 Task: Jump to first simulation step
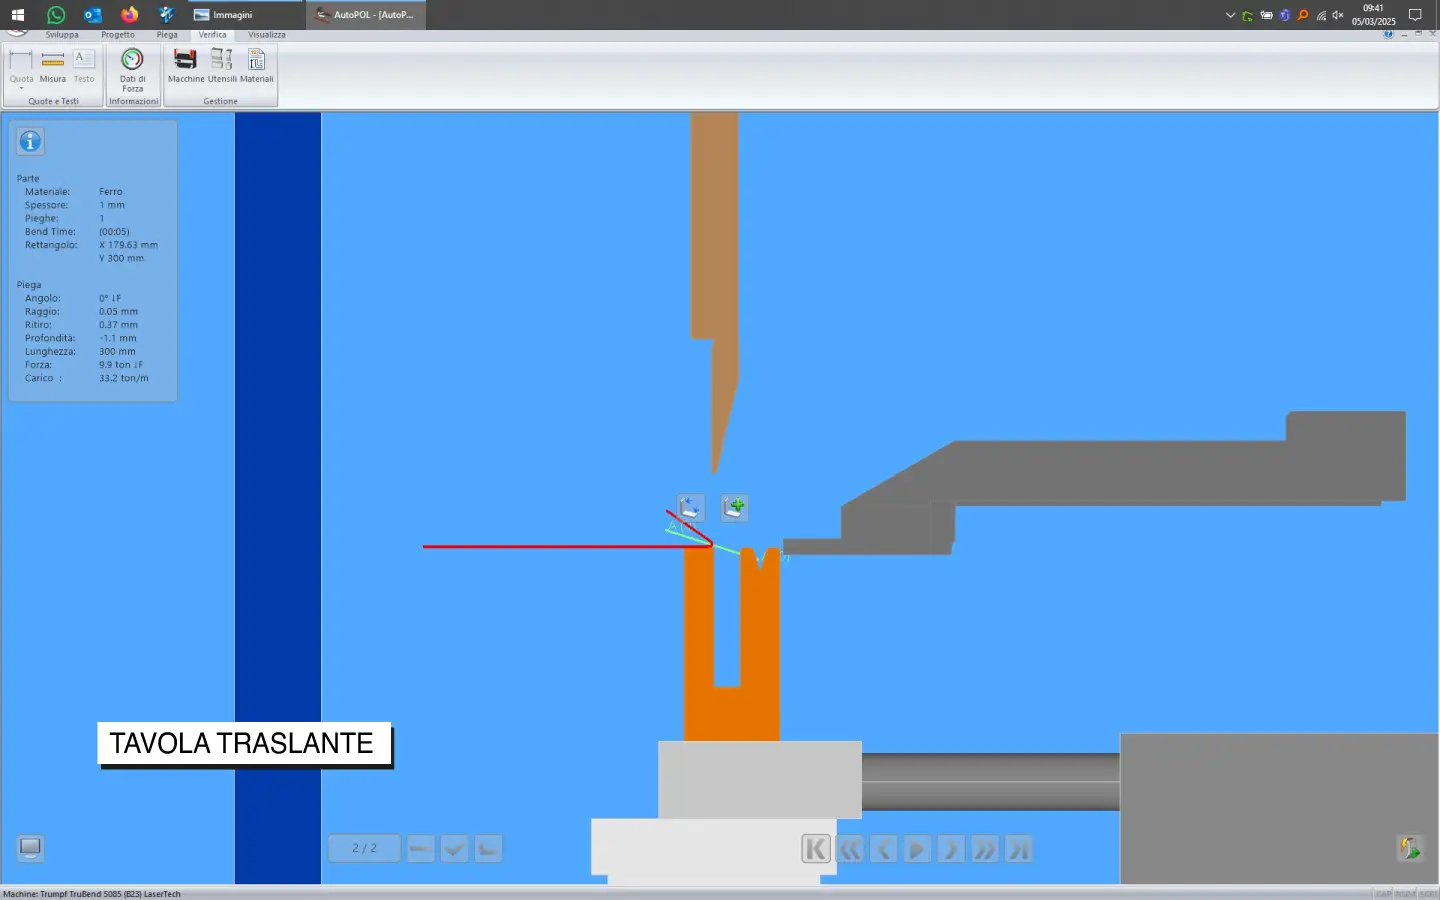point(815,849)
